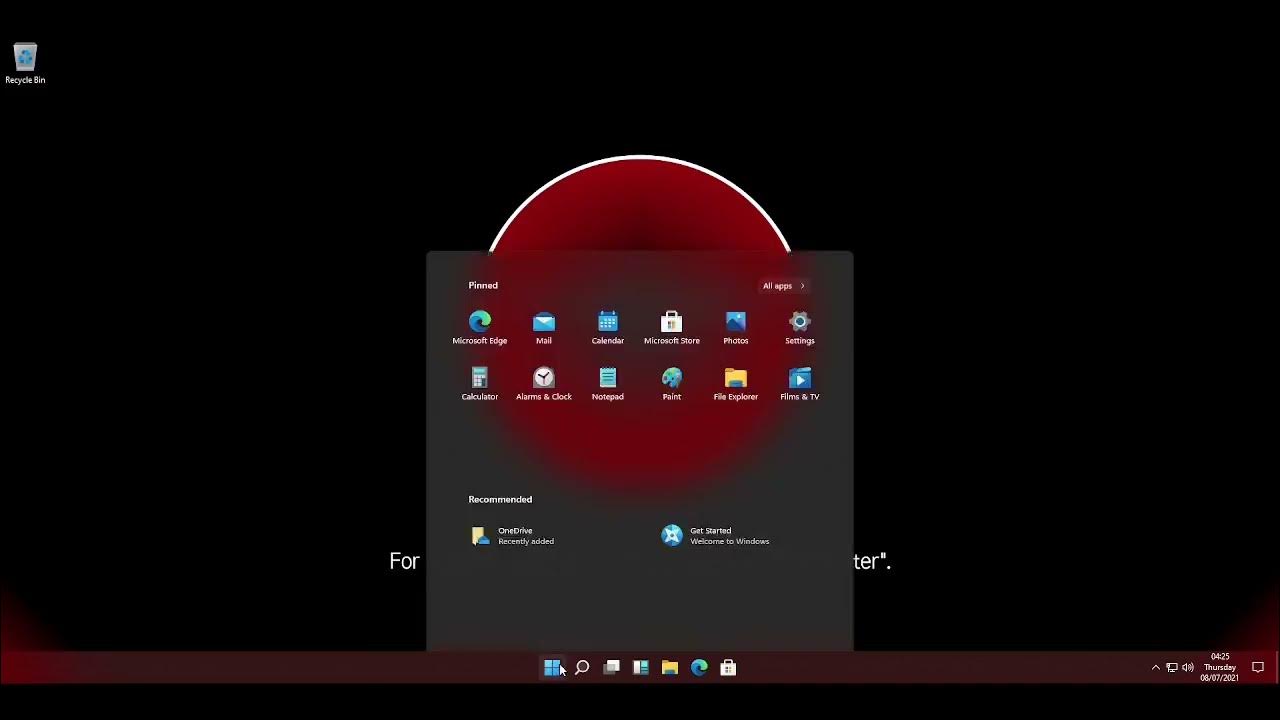Screen dimensions: 1280x720
Task: Open the Calendar app
Action: click(608, 328)
